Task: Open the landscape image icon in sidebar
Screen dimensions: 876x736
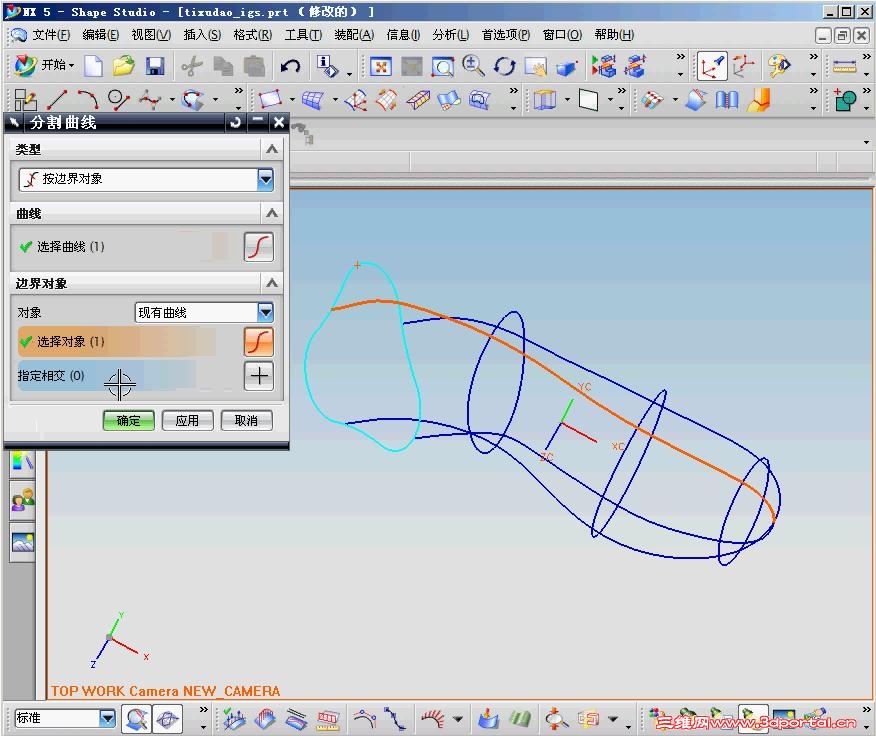Action: [22, 542]
